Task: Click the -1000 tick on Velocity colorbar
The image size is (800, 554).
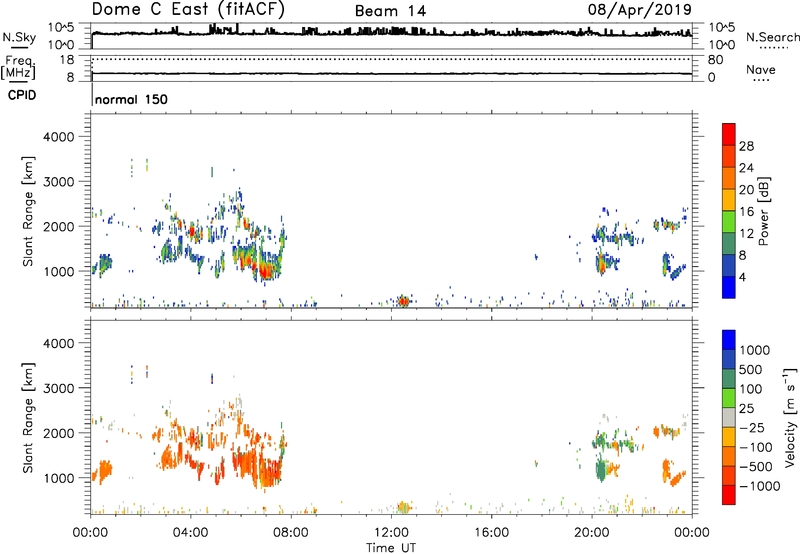Action: (x=759, y=486)
